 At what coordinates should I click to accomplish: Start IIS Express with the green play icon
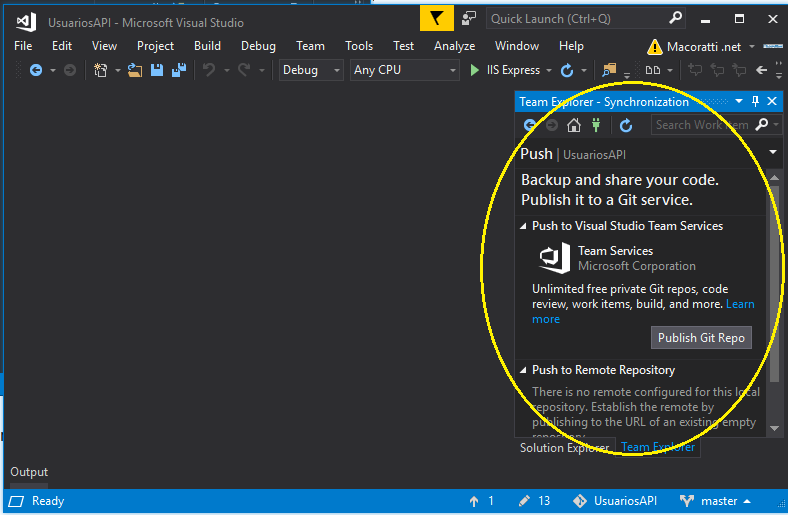(474, 70)
